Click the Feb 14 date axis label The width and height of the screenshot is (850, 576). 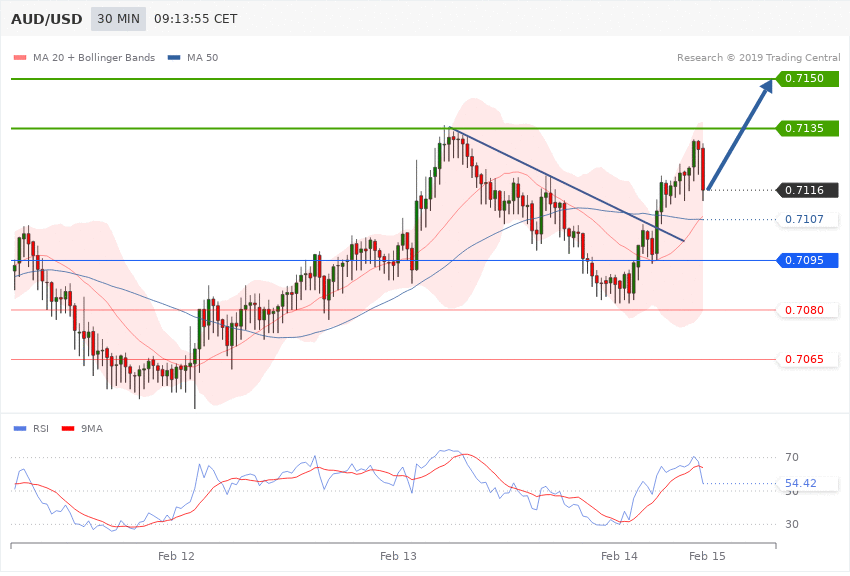tap(620, 556)
